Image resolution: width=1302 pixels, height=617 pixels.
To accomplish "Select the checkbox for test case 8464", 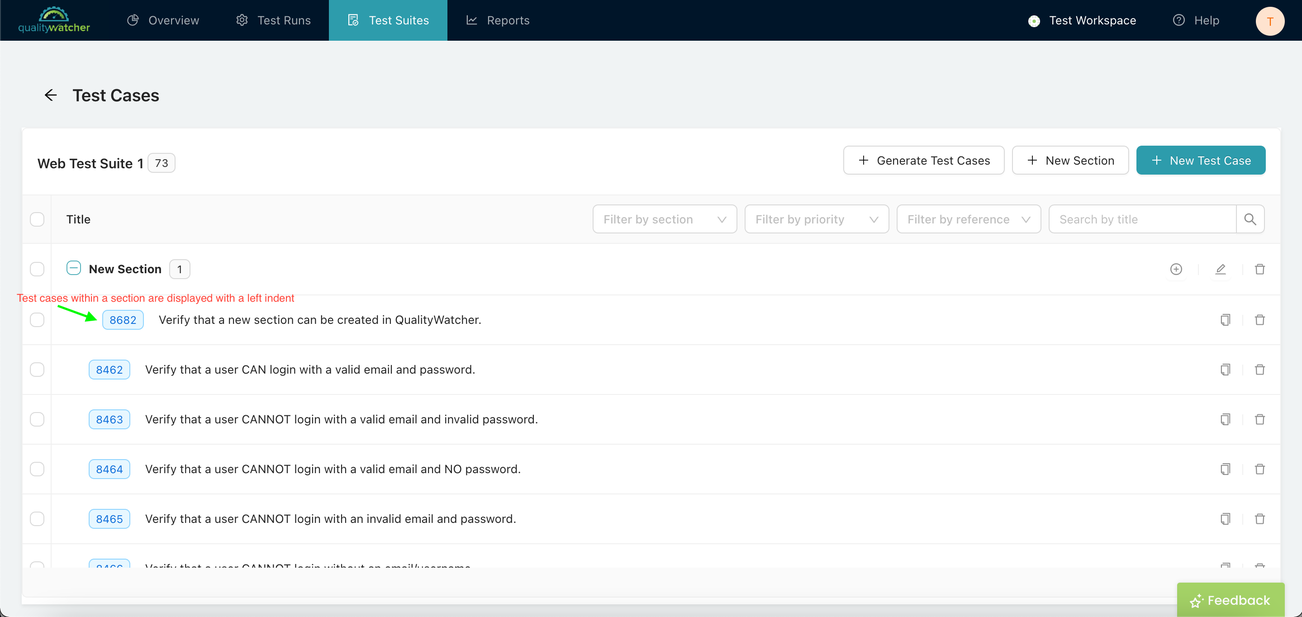I will (x=37, y=469).
